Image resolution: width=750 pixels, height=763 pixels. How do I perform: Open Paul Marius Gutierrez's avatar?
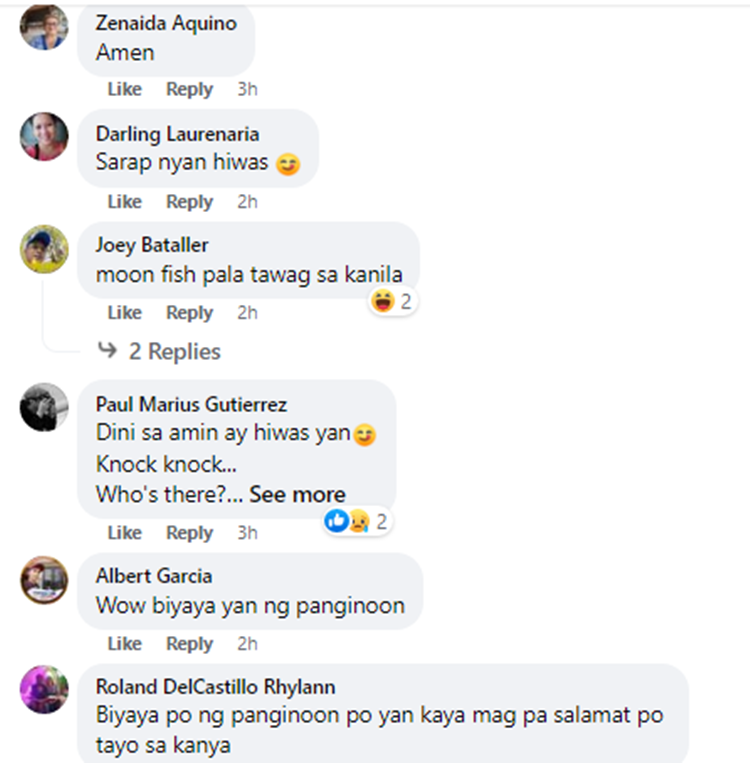pyautogui.click(x=44, y=407)
